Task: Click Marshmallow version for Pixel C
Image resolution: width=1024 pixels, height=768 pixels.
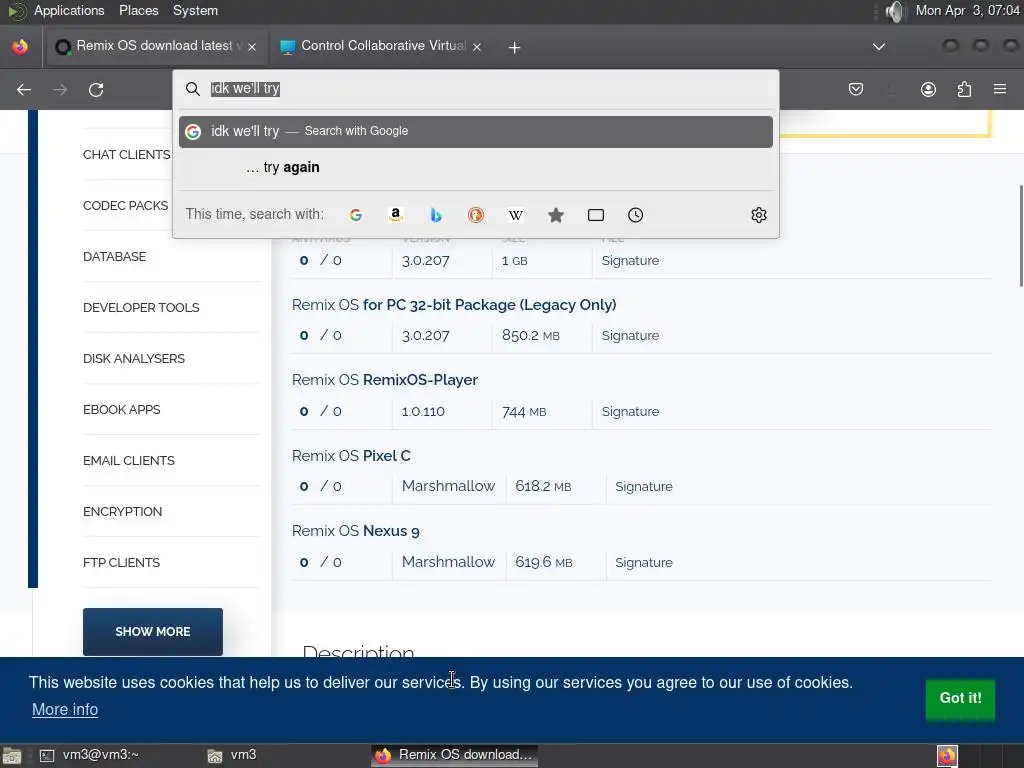Action: 448,487
